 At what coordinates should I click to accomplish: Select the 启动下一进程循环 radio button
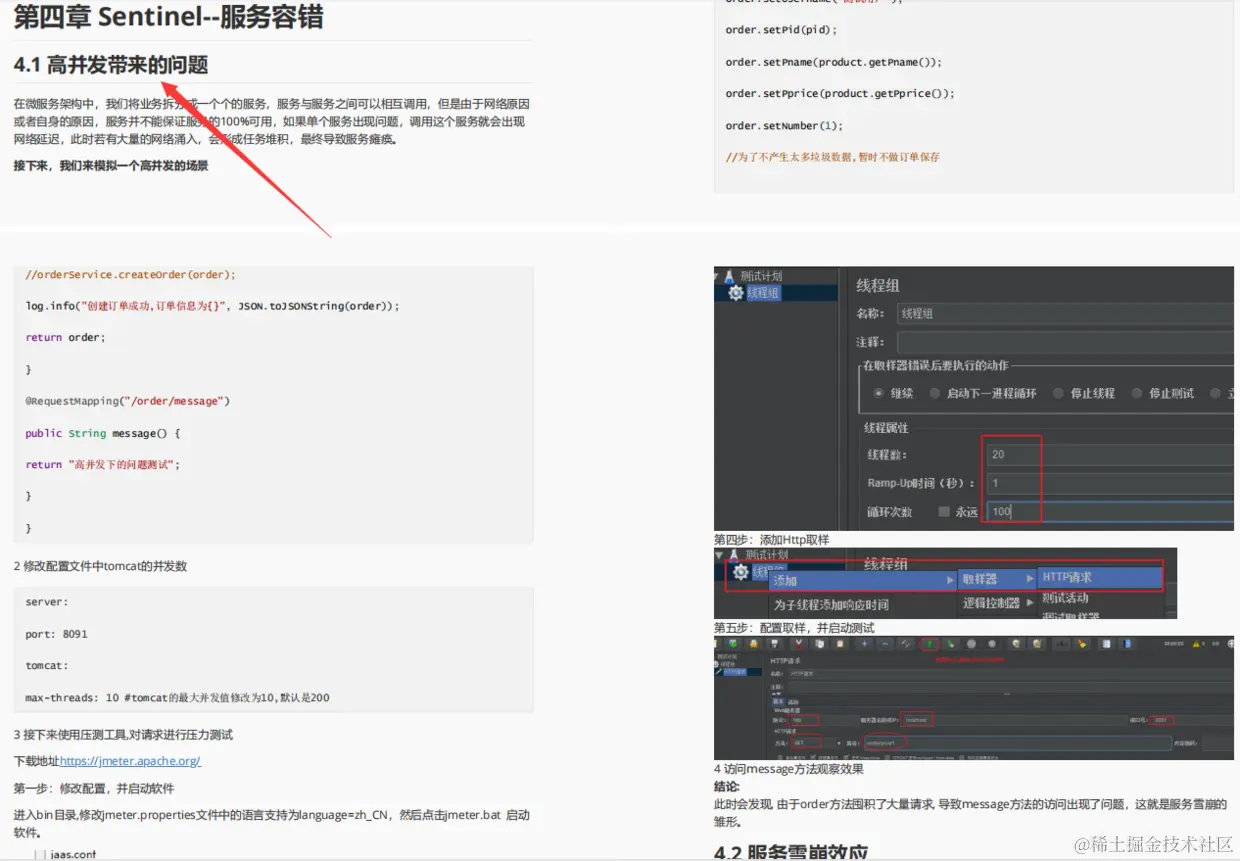pos(935,393)
